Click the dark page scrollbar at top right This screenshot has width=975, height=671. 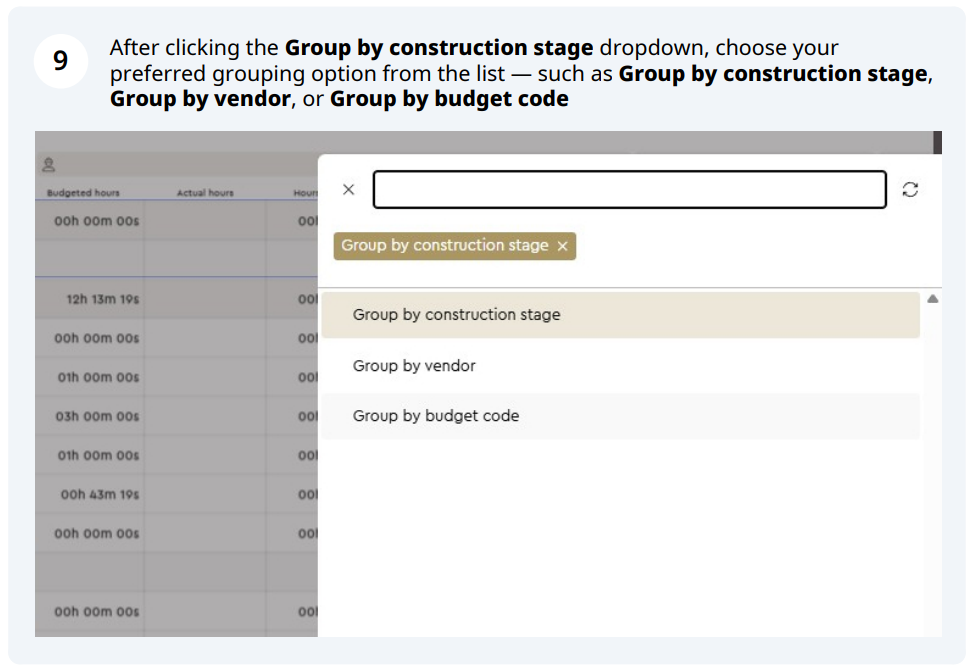pyautogui.click(x=937, y=143)
